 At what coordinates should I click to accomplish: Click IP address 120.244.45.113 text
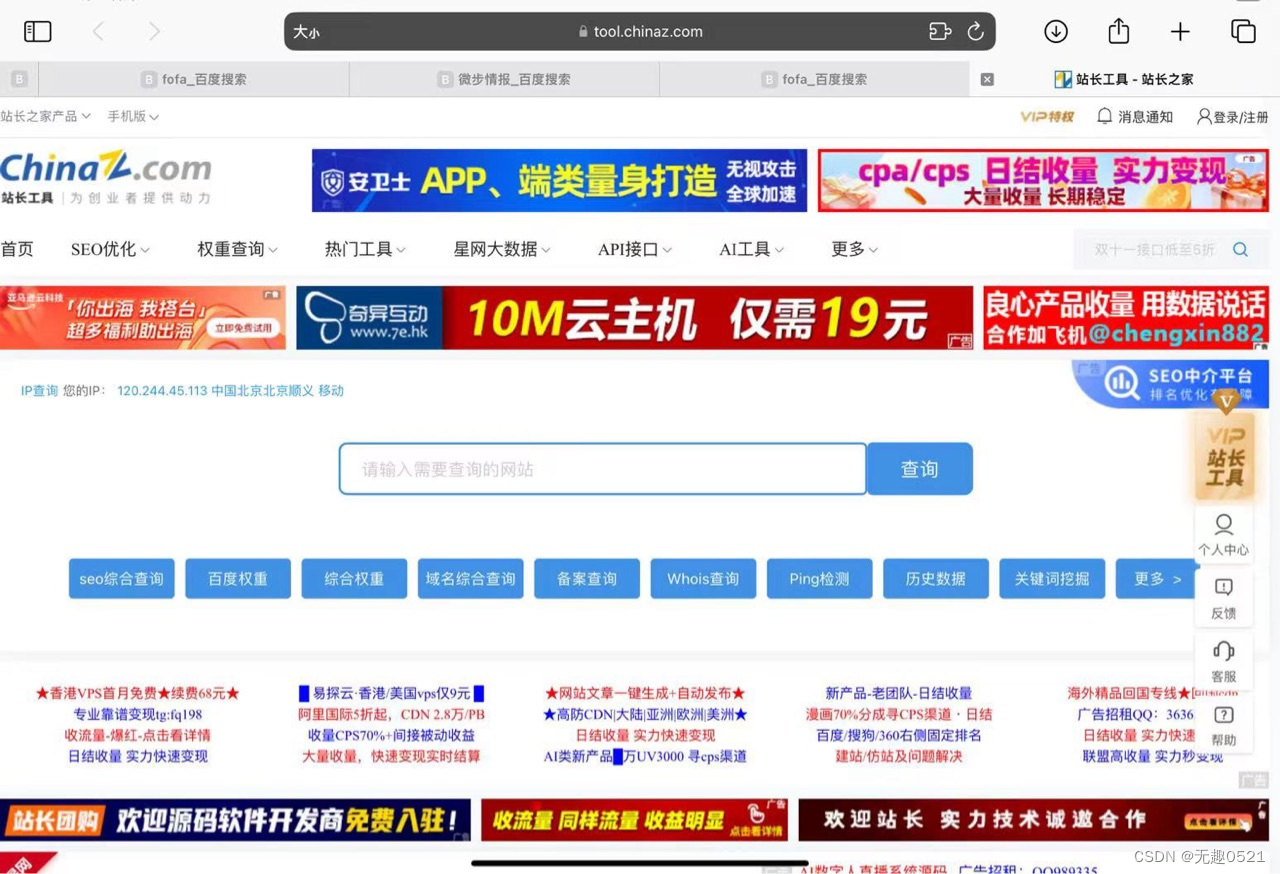point(162,391)
